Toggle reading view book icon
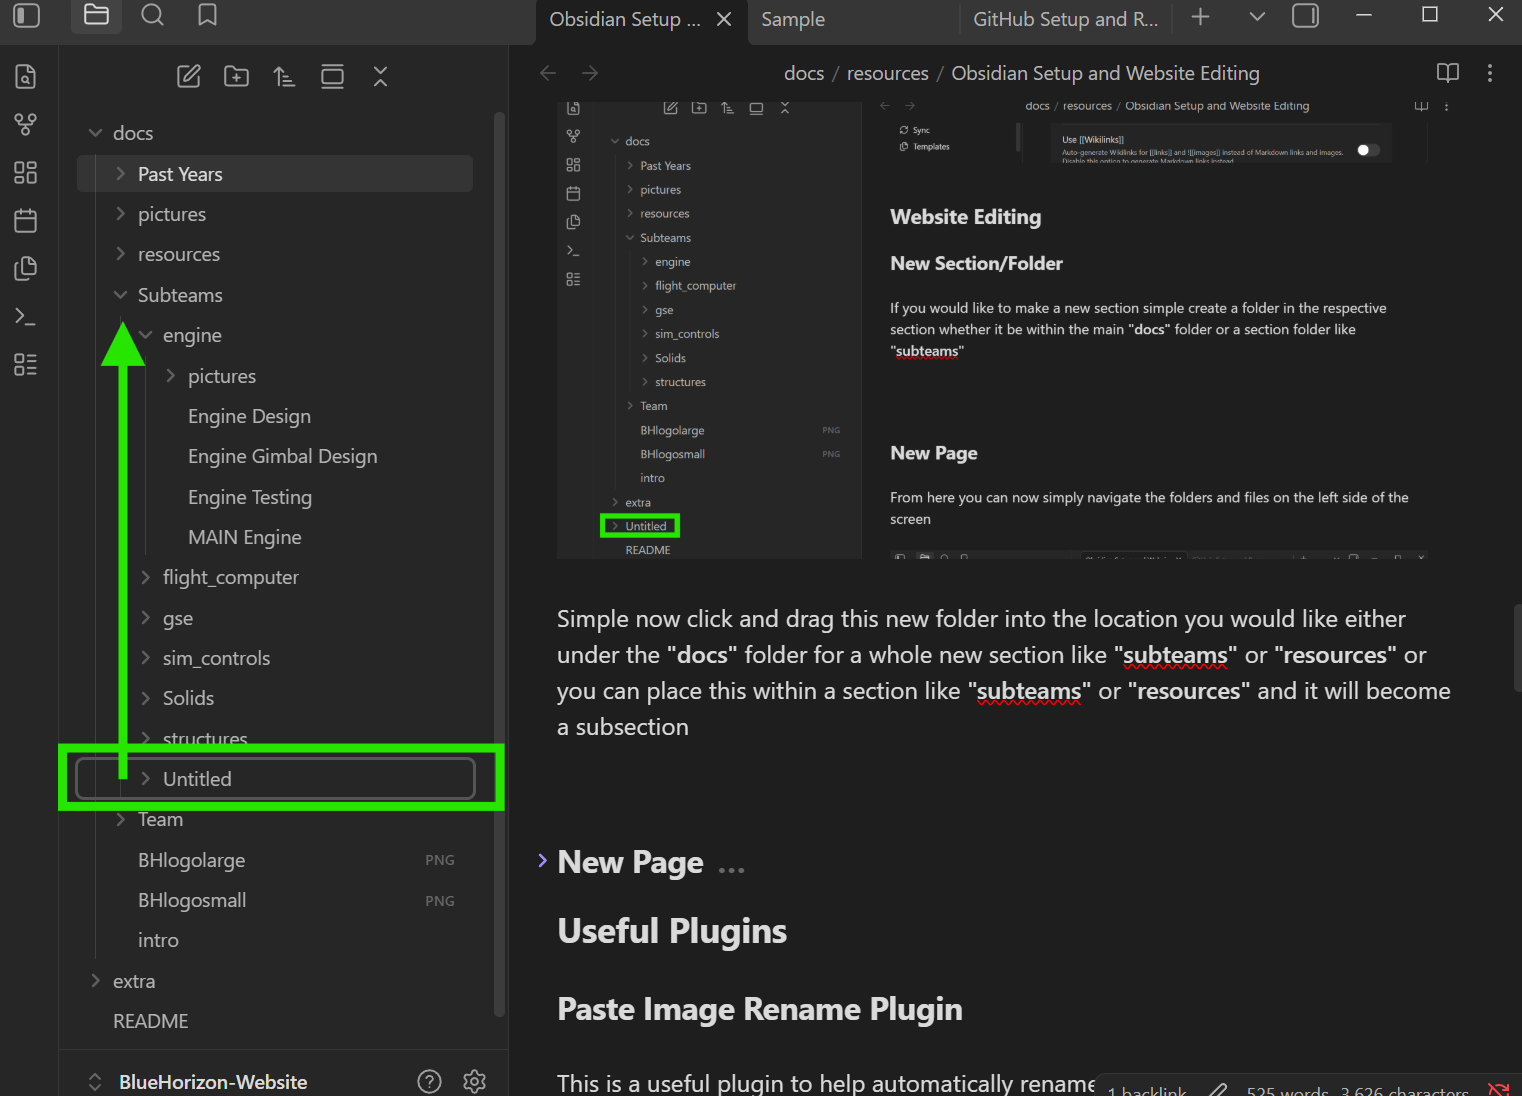Screen dimensions: 1522x1096 point(1447,73)
